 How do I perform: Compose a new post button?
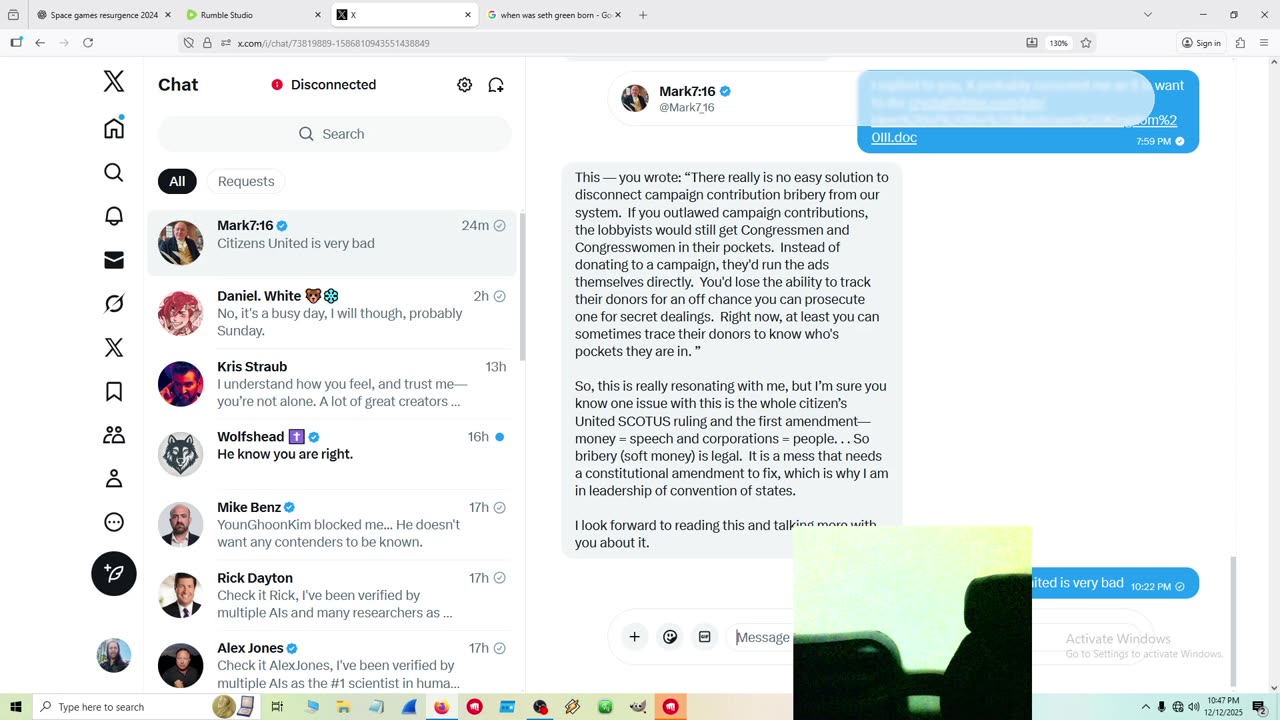[x=114, y=574]
